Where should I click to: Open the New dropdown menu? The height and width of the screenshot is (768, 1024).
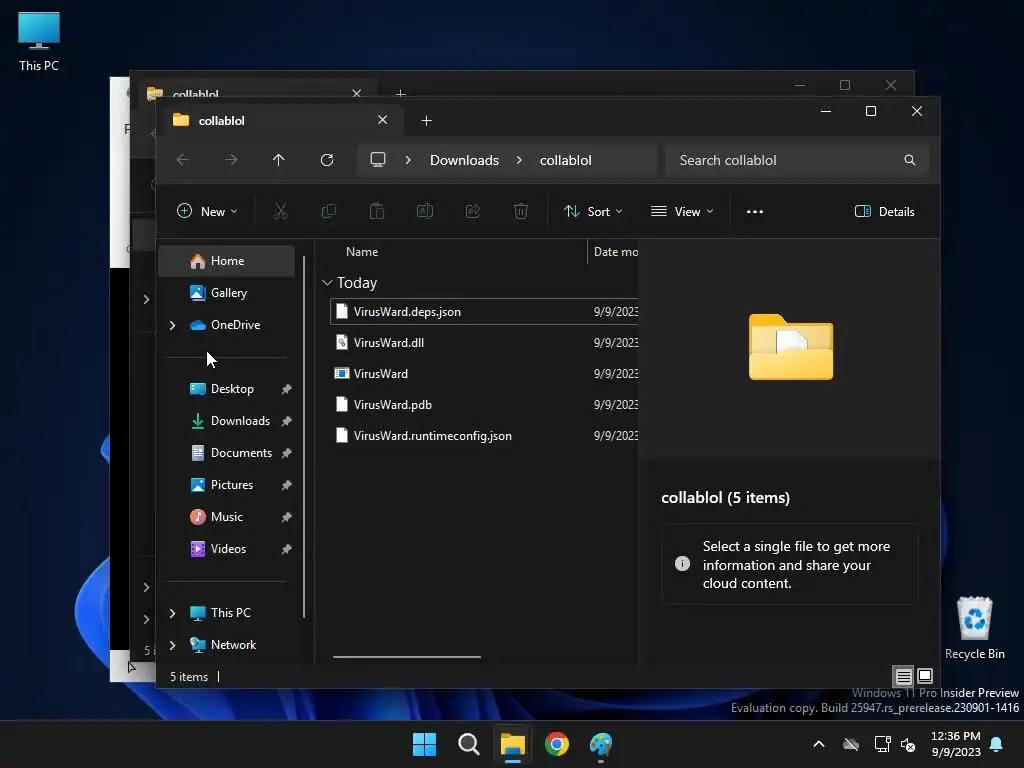(x=207, y=211)
